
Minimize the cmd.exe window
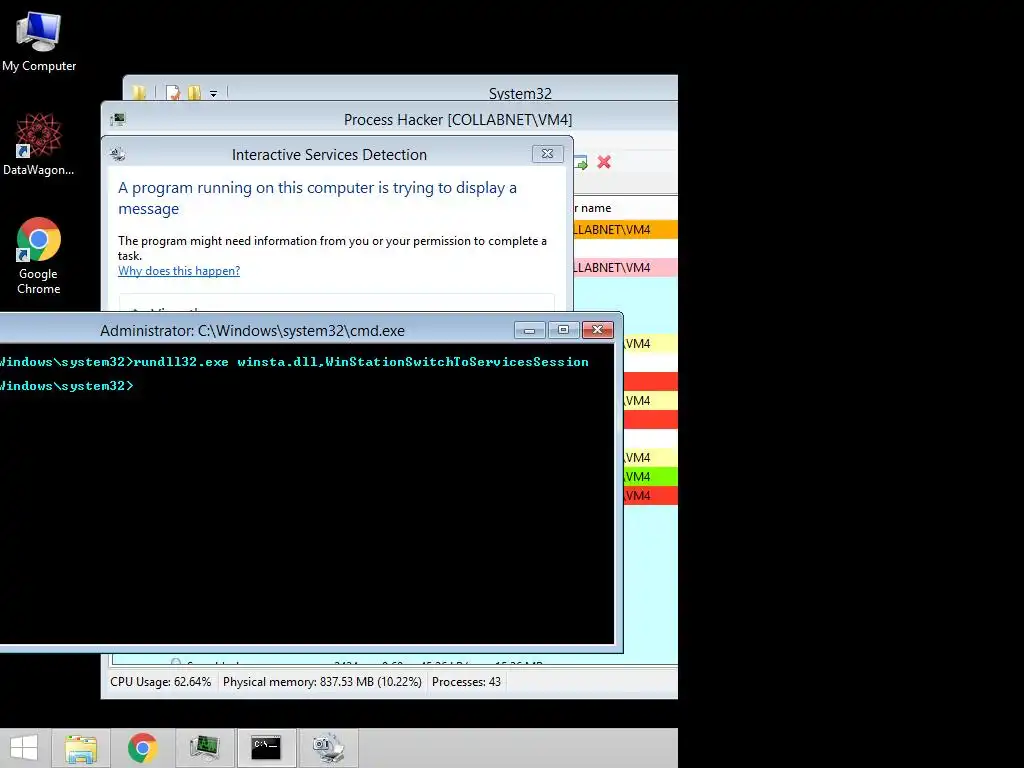point(530,330)
